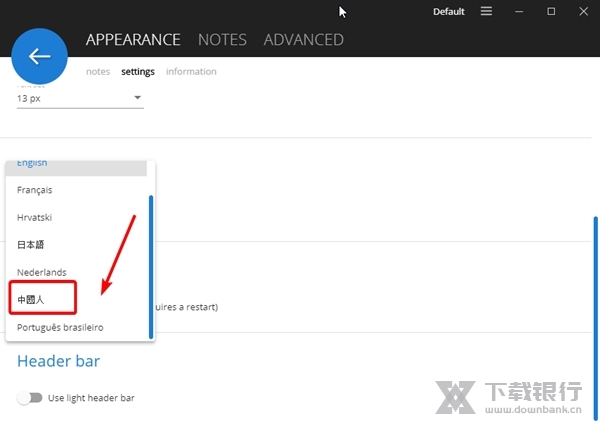Select Português brasileiro language

pos(60,327)
